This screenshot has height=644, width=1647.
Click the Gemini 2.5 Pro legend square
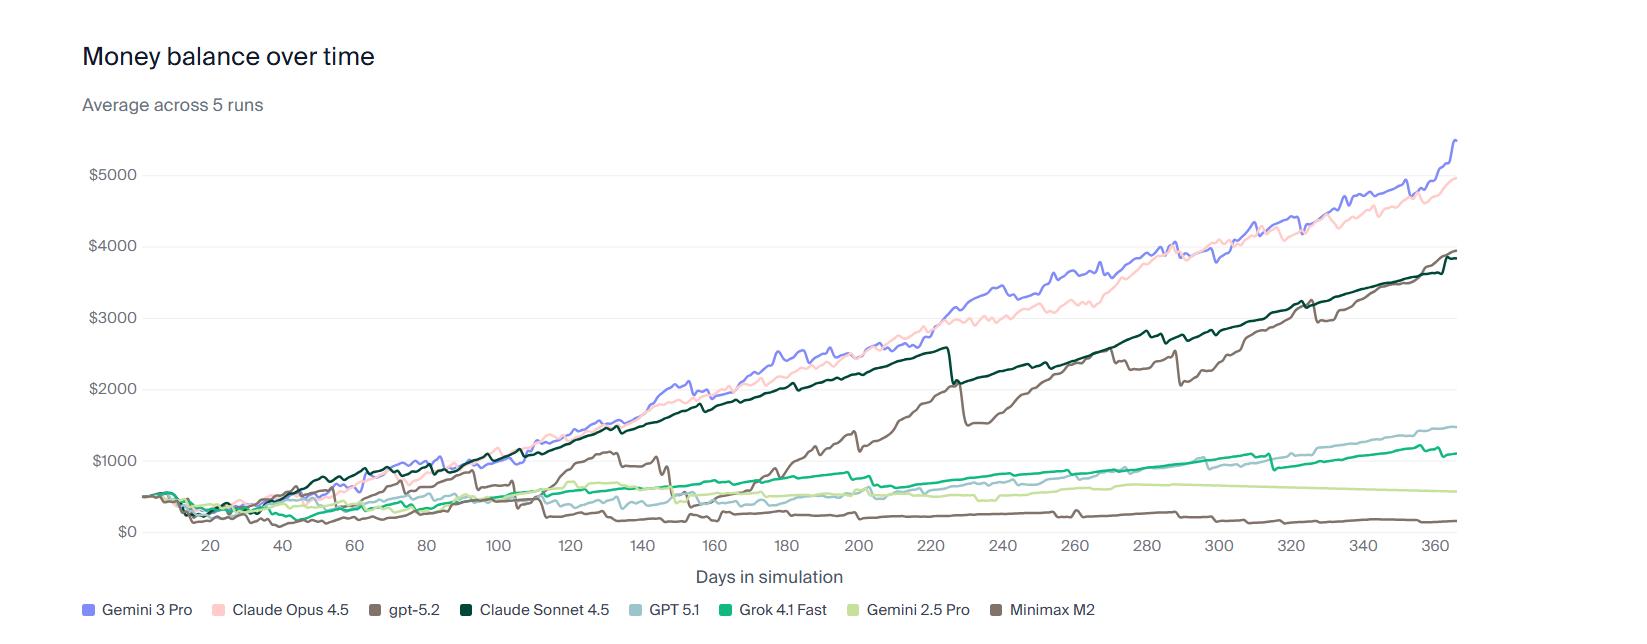coord(853,610)
